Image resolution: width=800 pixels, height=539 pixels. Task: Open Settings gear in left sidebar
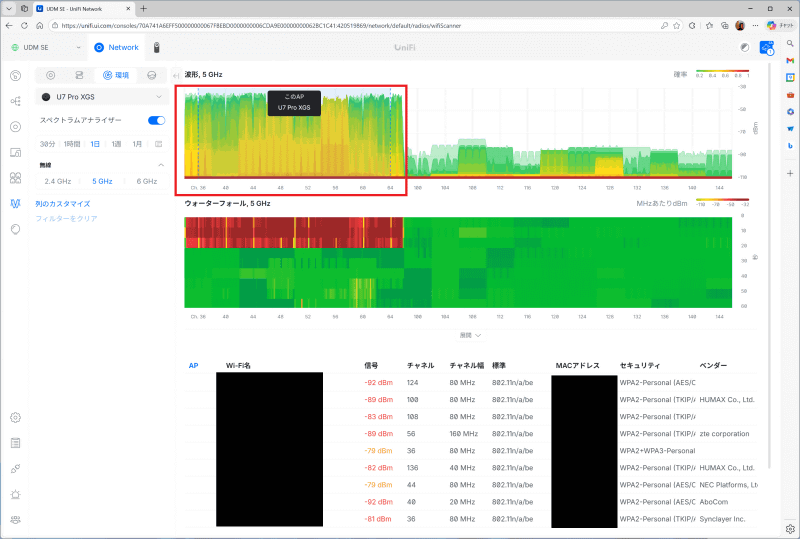pyautogui.click(x=16, y=418)
